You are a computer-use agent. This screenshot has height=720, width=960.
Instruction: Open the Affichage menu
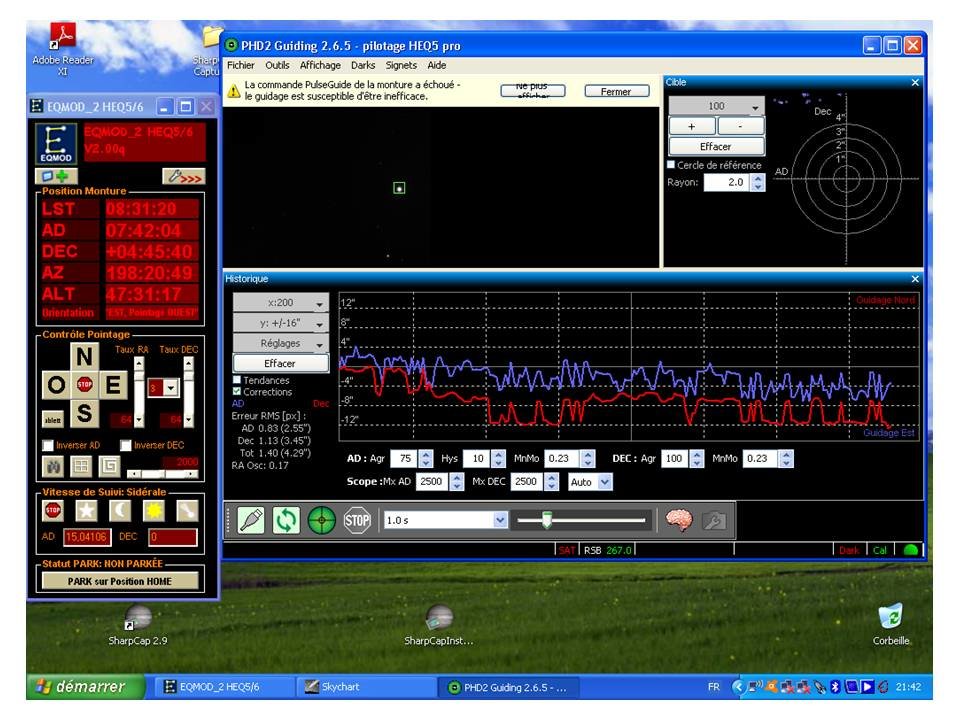320,65
